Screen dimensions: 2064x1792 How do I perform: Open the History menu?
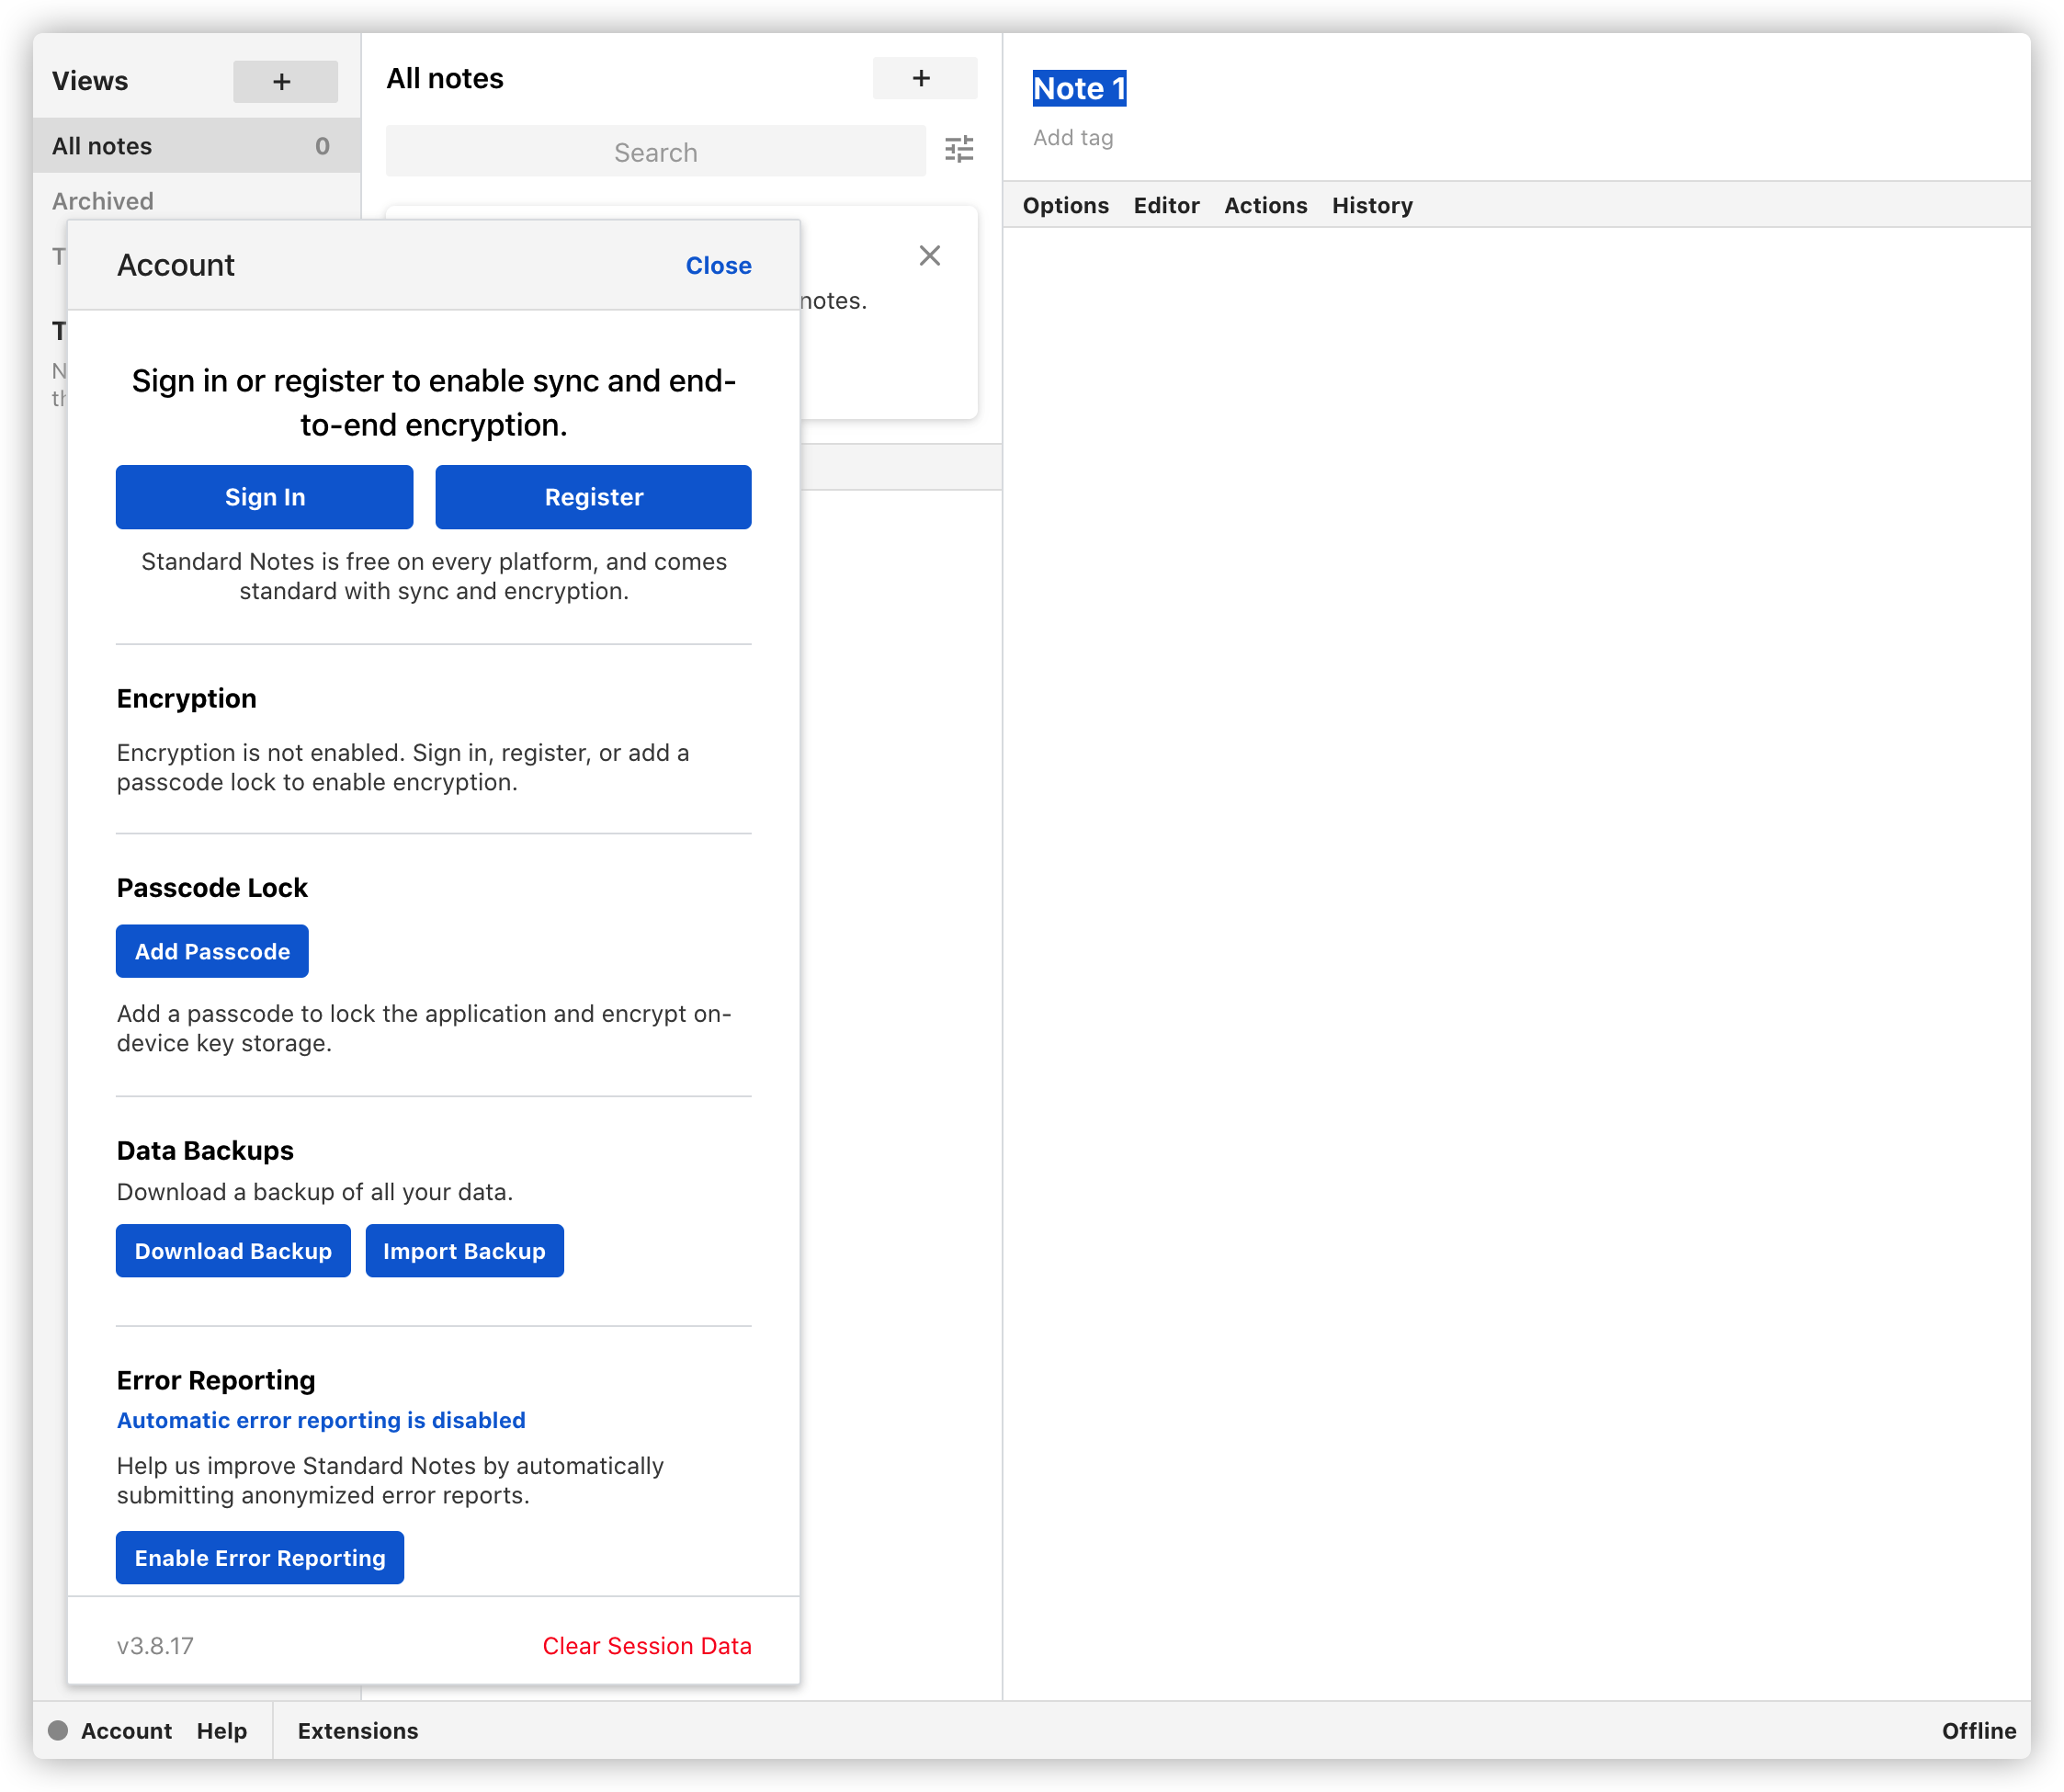pos(1371,205)
